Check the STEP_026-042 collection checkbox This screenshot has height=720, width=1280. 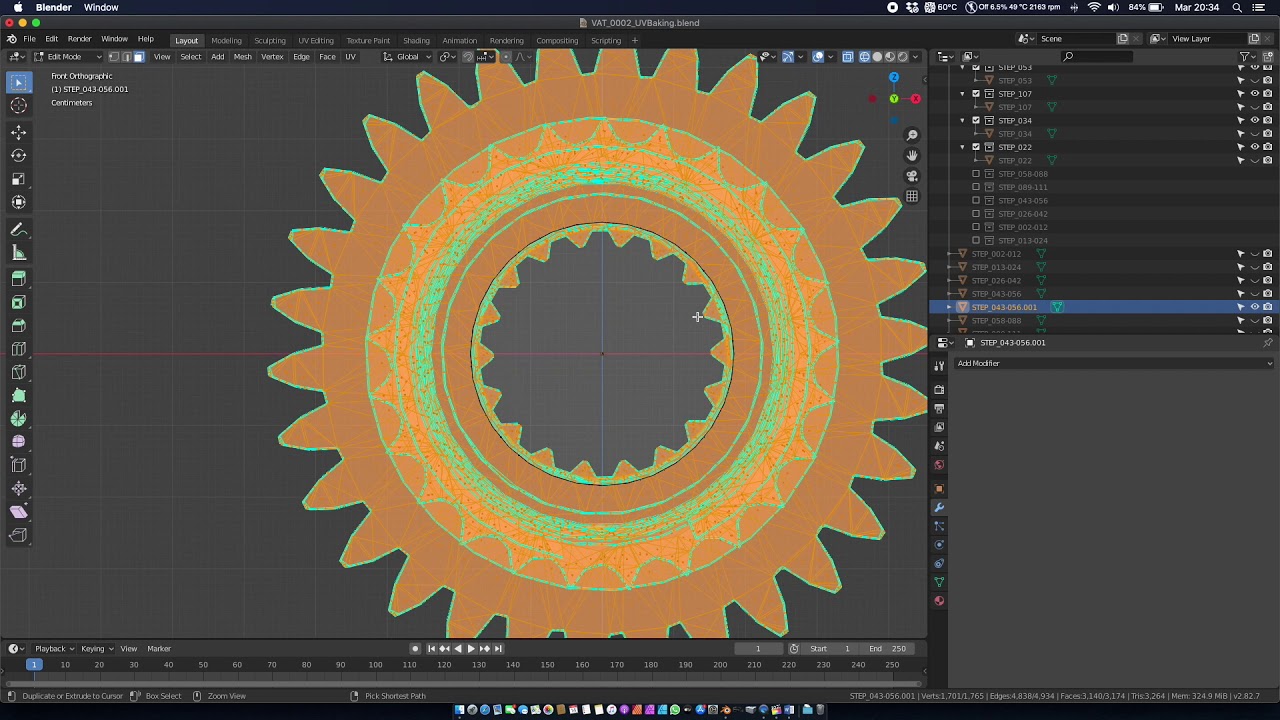pos(976,214)
